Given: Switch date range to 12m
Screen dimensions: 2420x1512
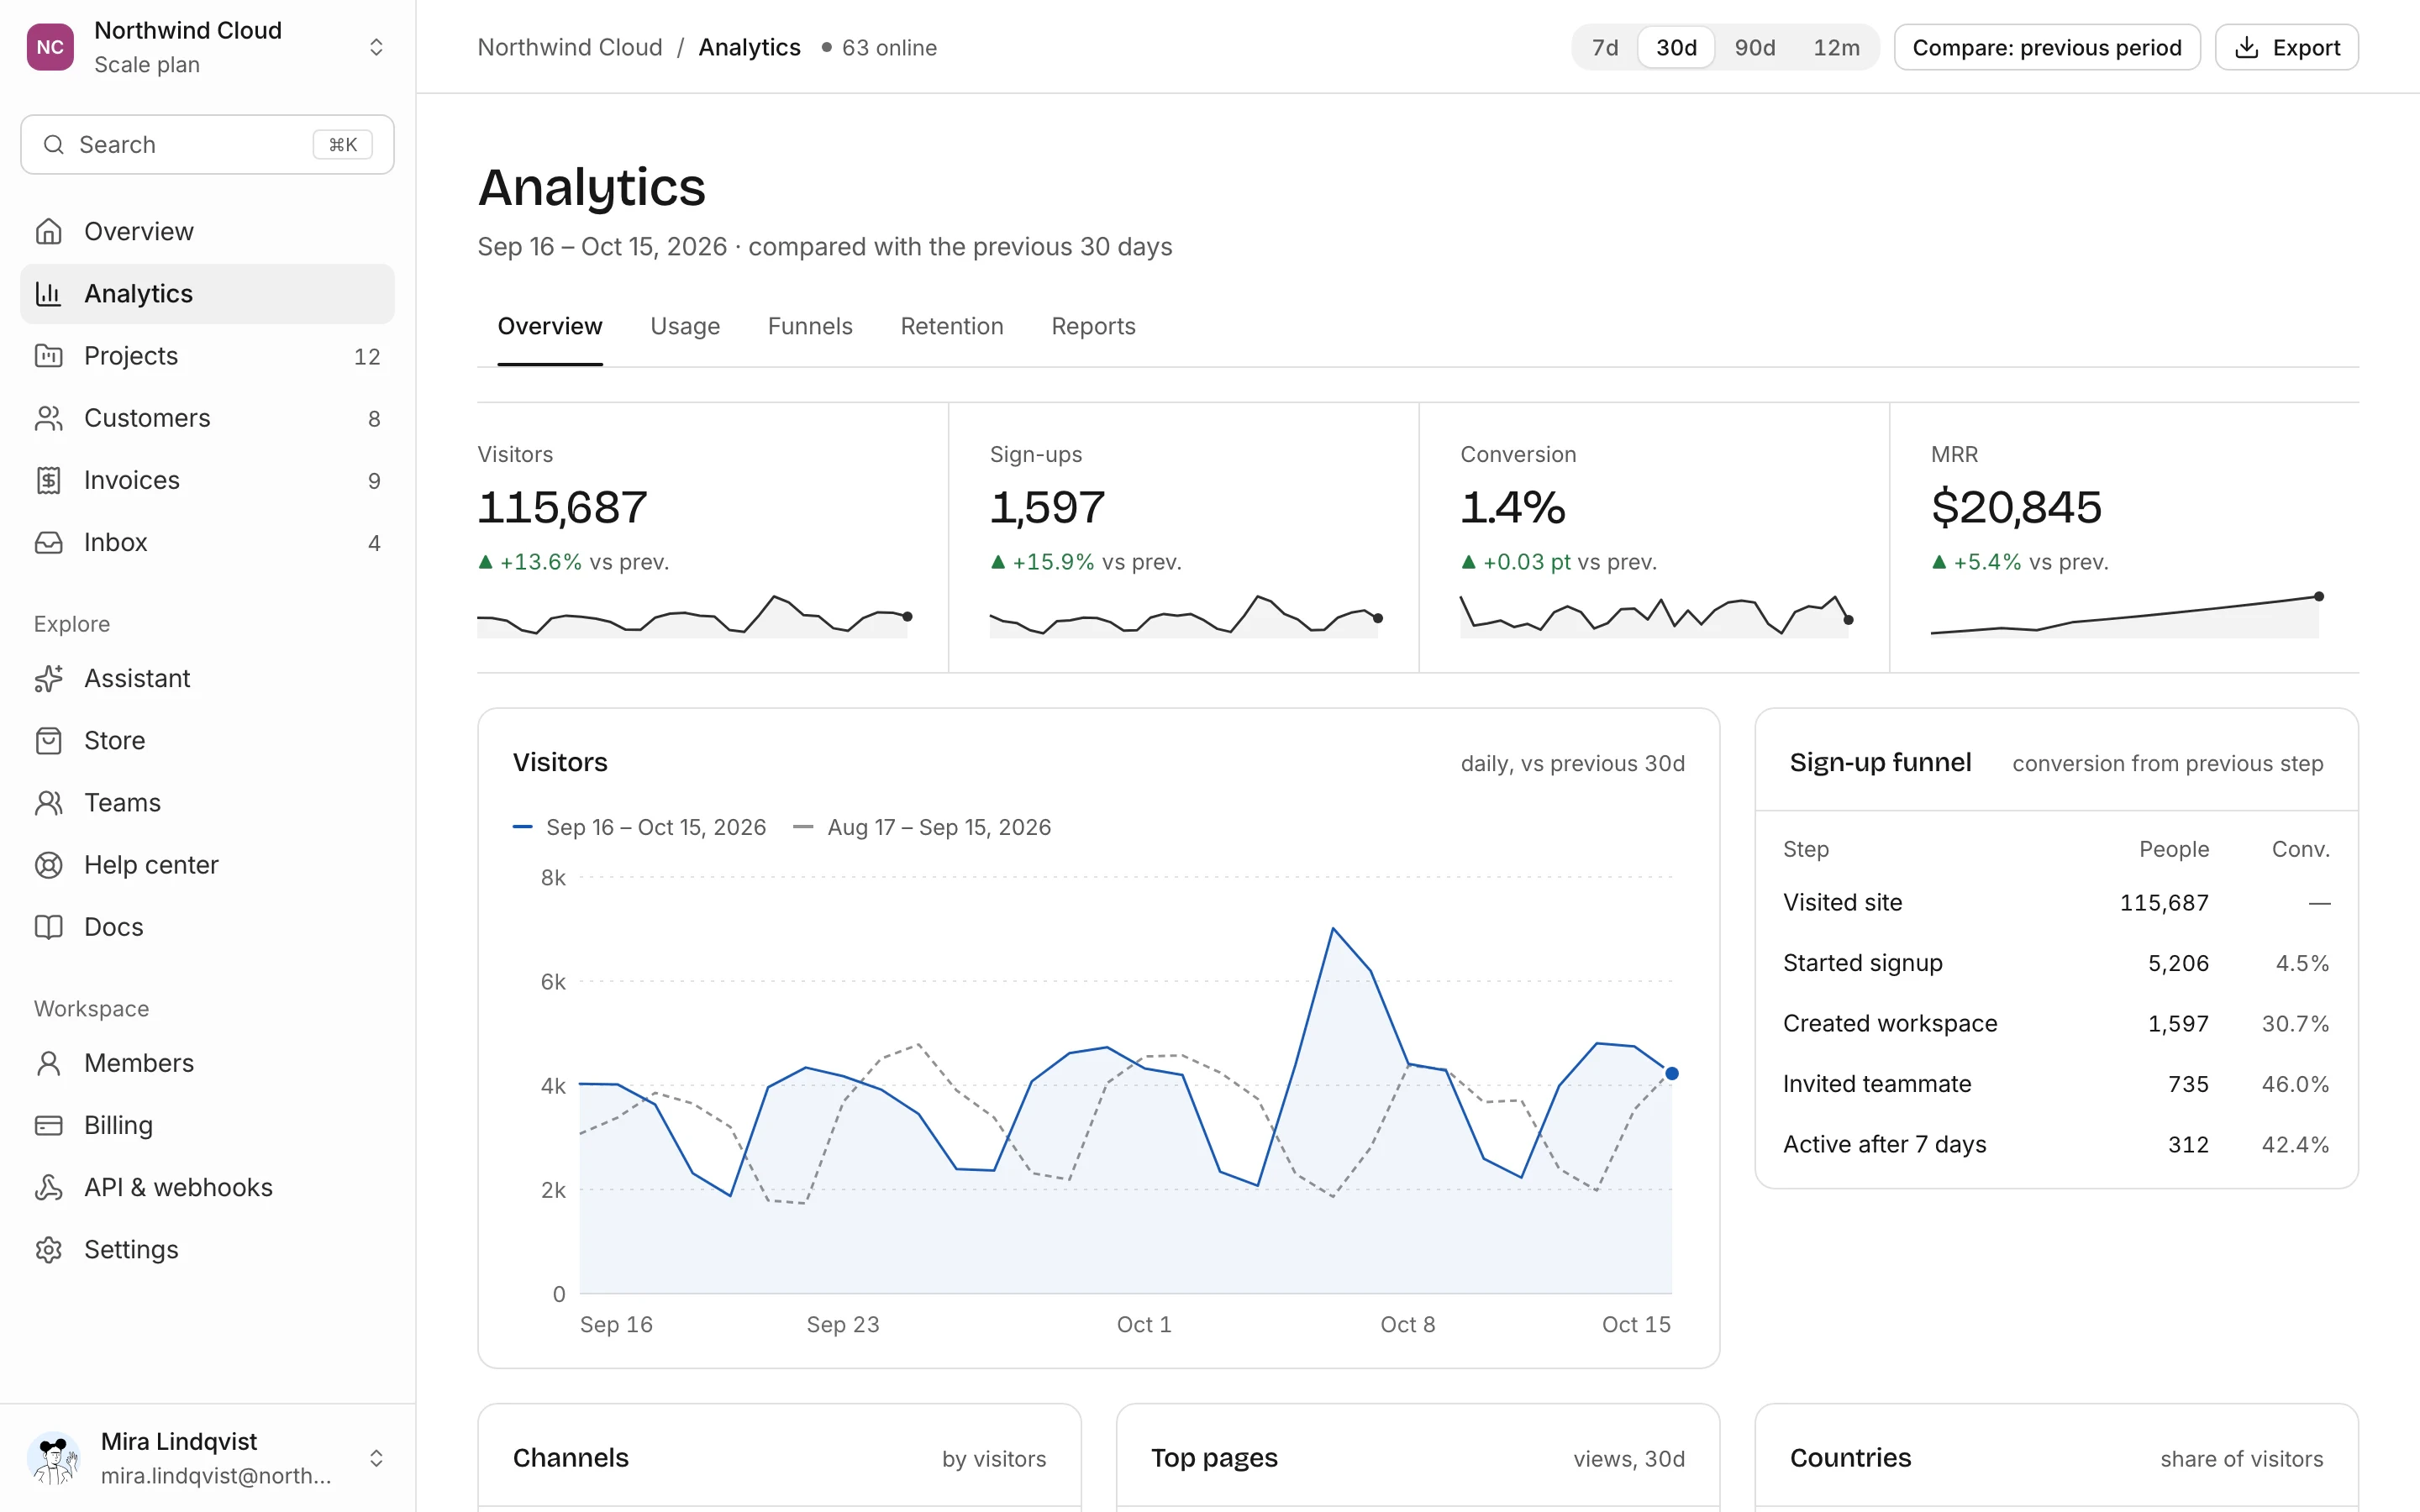Looking at the screenshot, I should tap(1836, 47).
